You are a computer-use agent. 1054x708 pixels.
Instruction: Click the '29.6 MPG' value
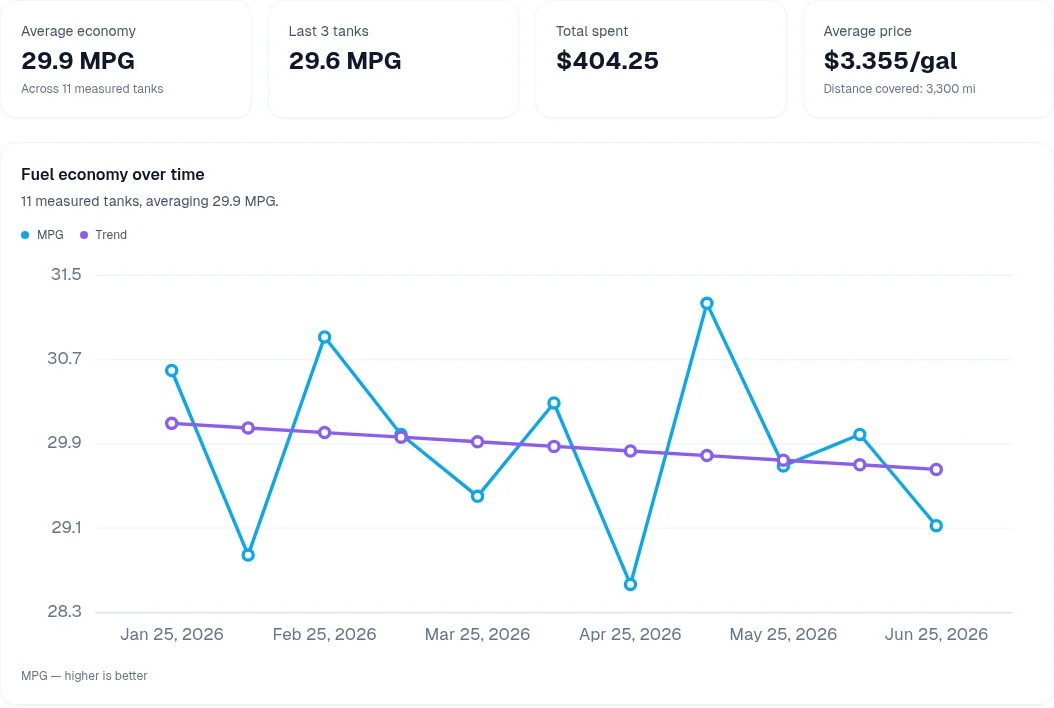[345, 61]
